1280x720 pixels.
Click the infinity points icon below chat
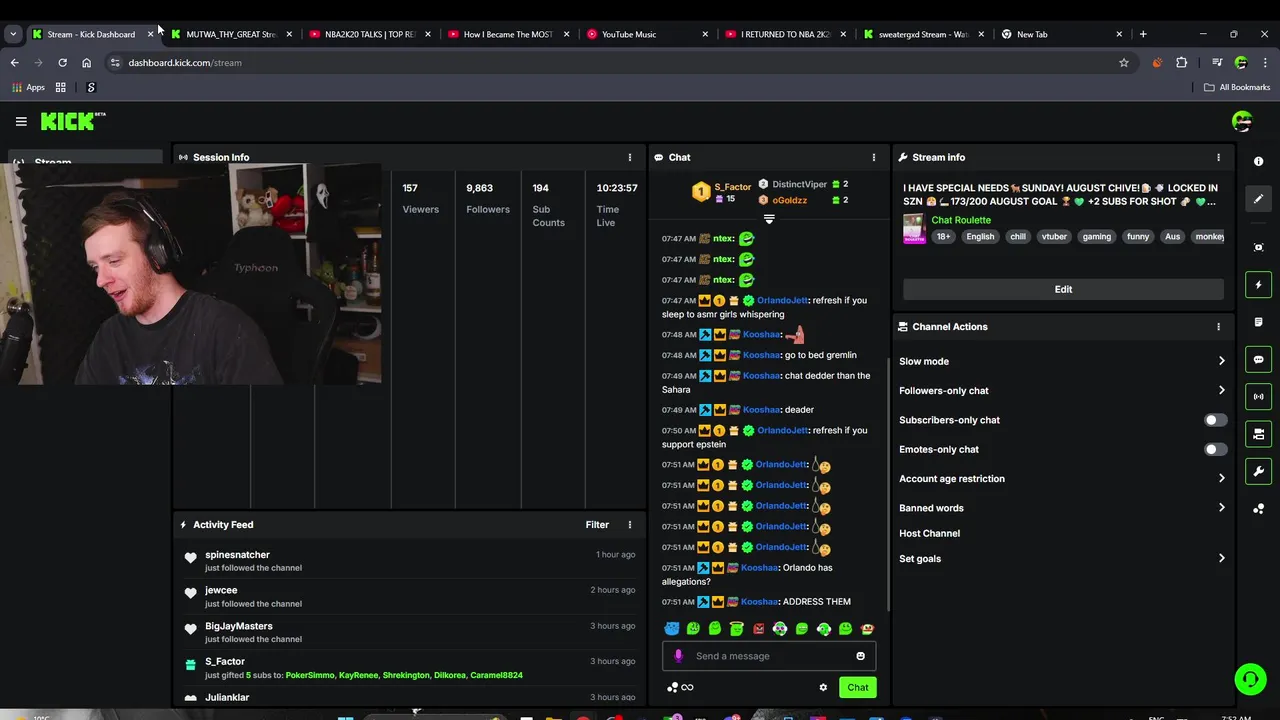click(x=687, y=687)
